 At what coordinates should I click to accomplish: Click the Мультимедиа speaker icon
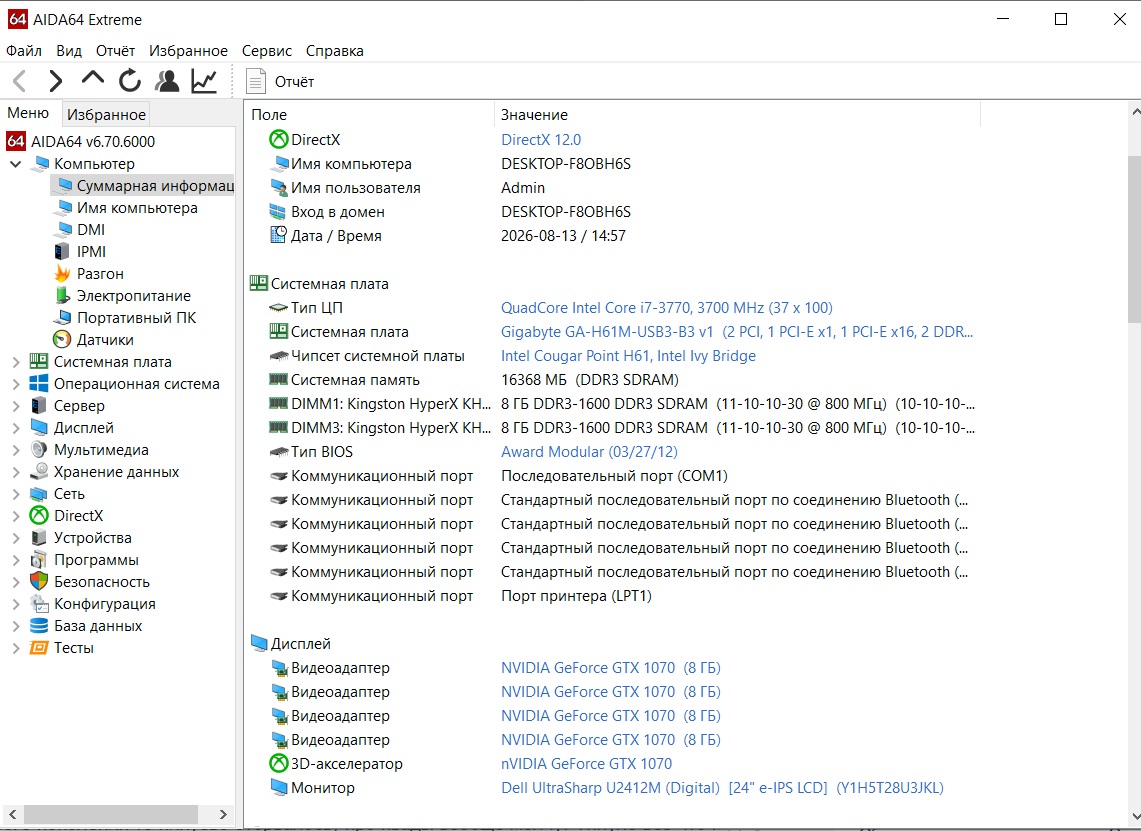click(x=39, y=450)
